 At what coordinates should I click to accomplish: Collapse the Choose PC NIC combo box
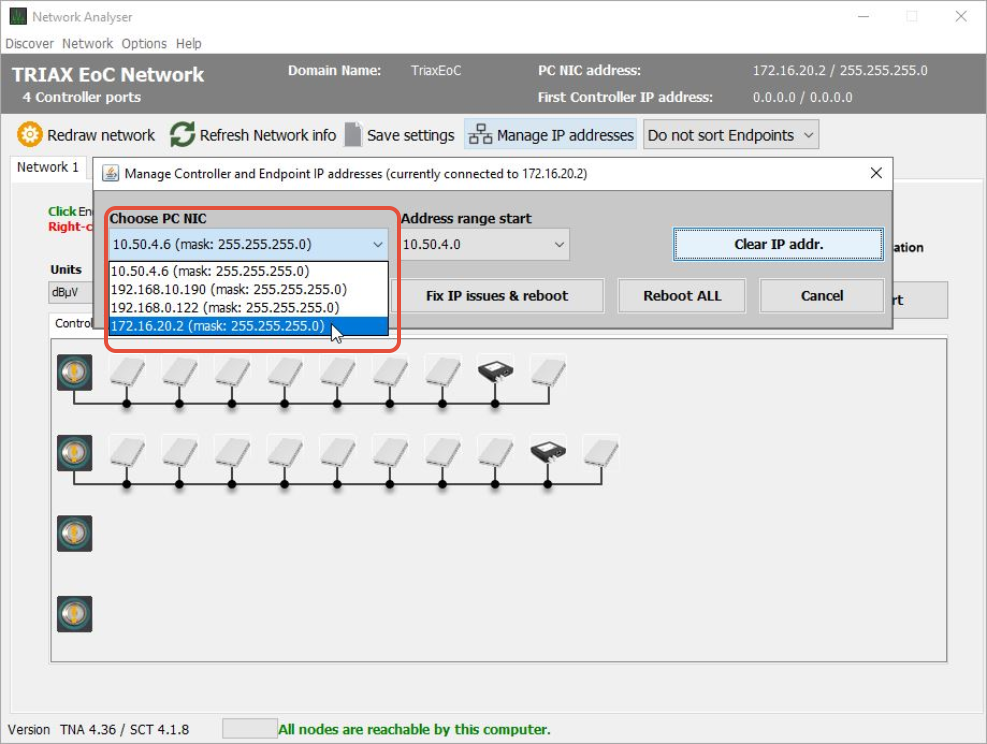(x=377, y=245)
